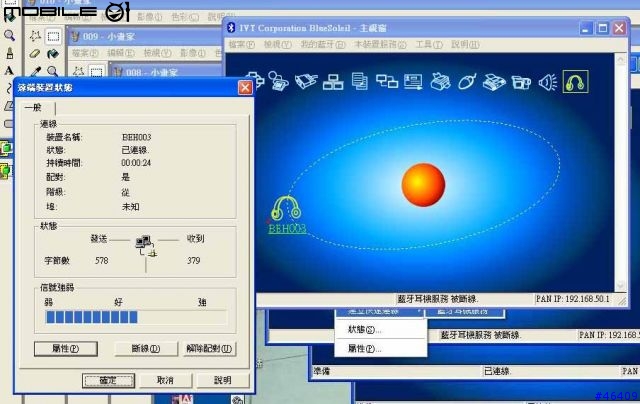
Task: Select the dial-up networking phone service icon
Action: (278, 81)
